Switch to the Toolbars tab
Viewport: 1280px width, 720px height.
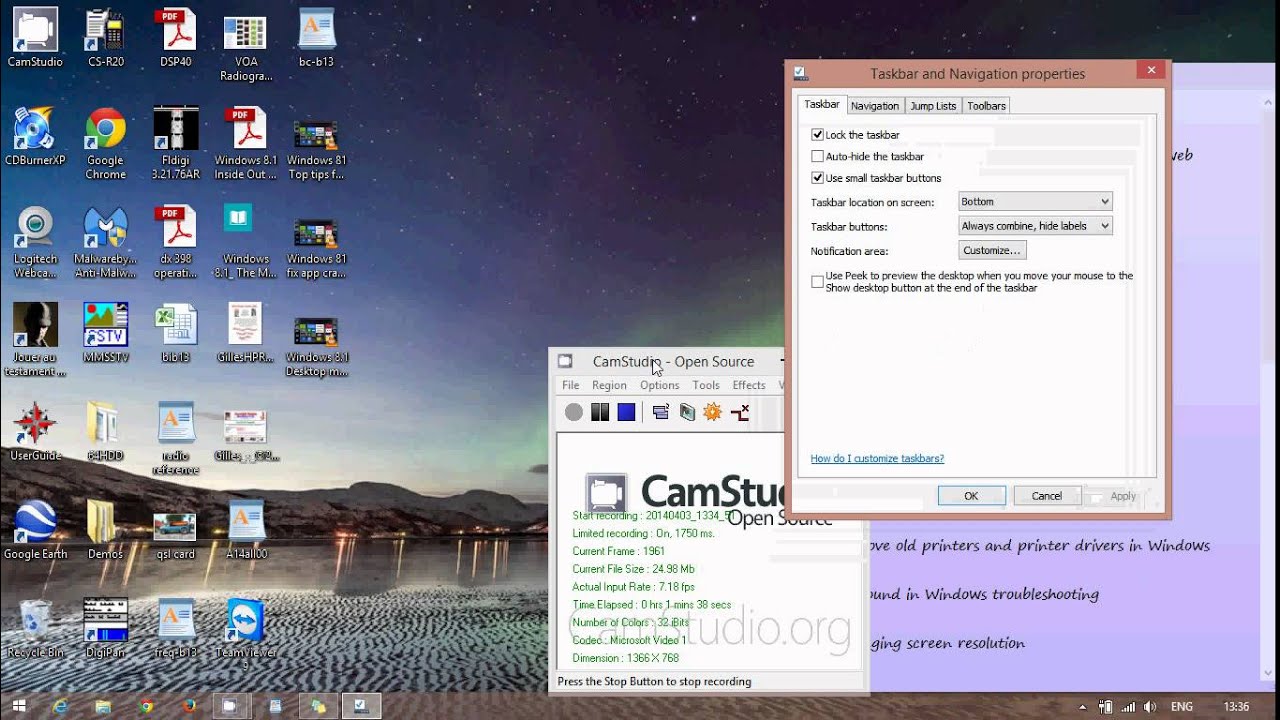tap(986, 106)
